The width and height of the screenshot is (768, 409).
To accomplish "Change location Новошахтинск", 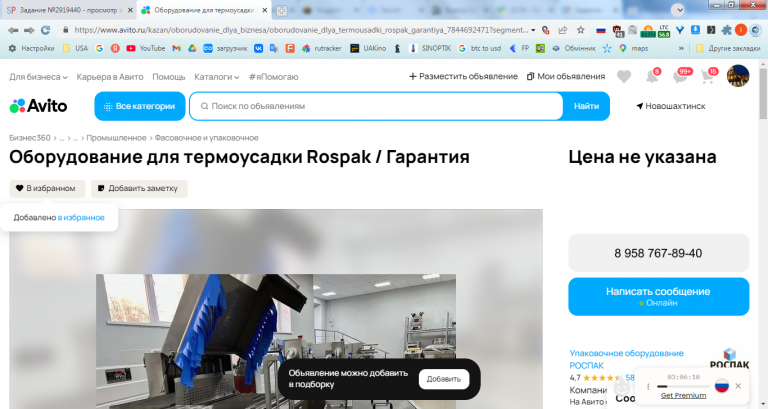I will pos(671,106).
